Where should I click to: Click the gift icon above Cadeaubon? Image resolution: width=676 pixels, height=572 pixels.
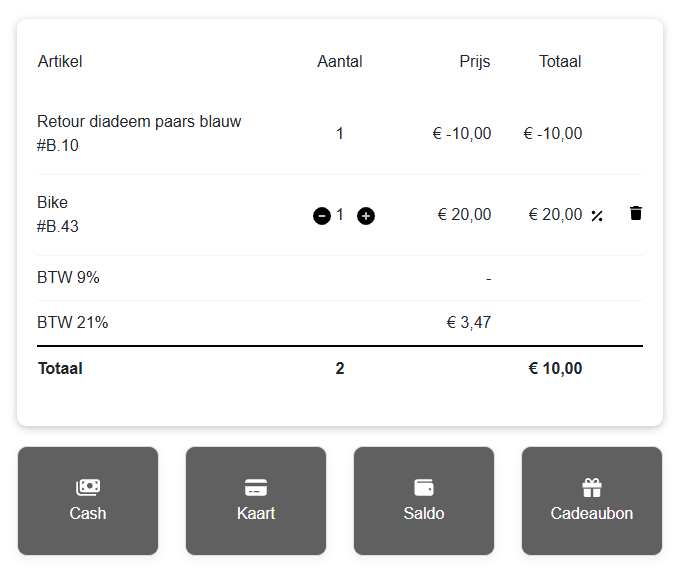pyautogui.click(x=592, y=488)
